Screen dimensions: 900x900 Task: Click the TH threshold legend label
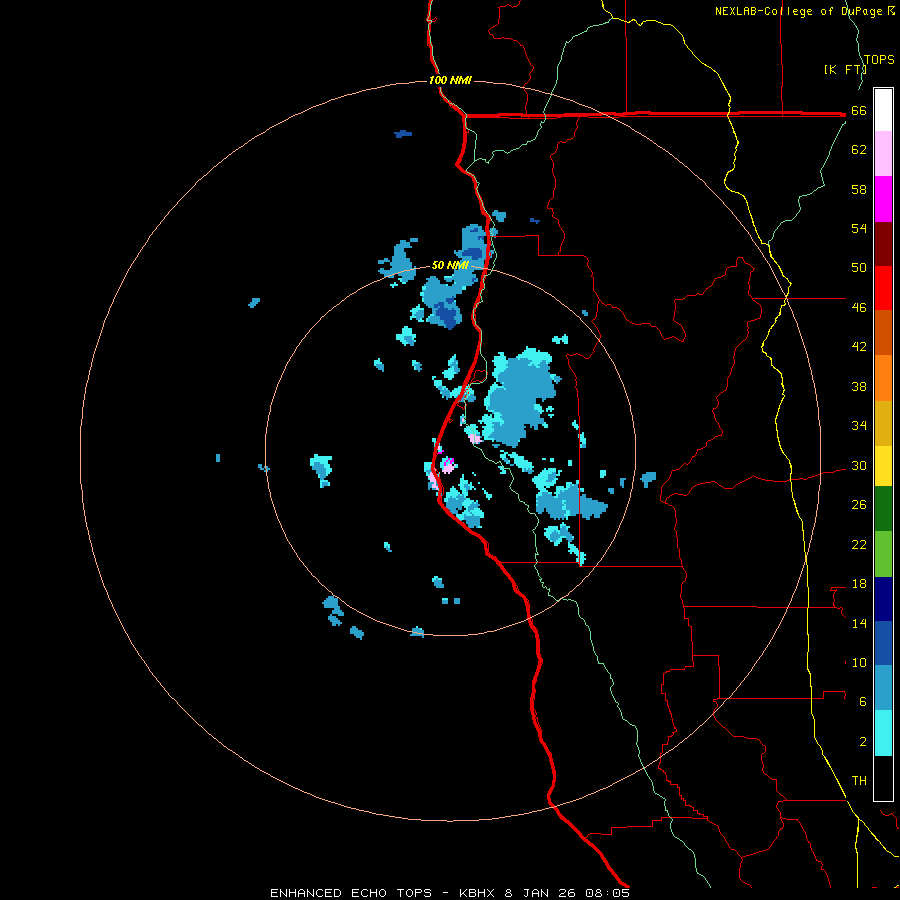coord(859,780)
